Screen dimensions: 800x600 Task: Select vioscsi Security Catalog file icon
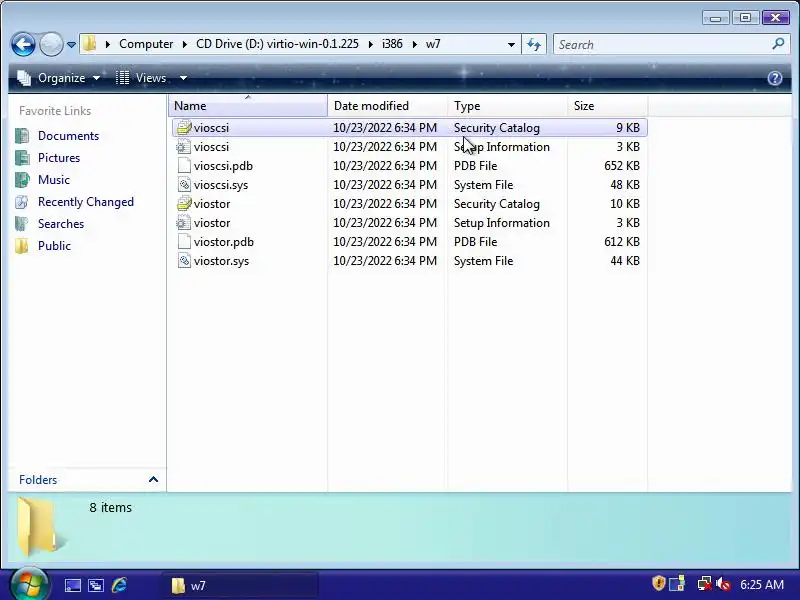coord(184,128)
